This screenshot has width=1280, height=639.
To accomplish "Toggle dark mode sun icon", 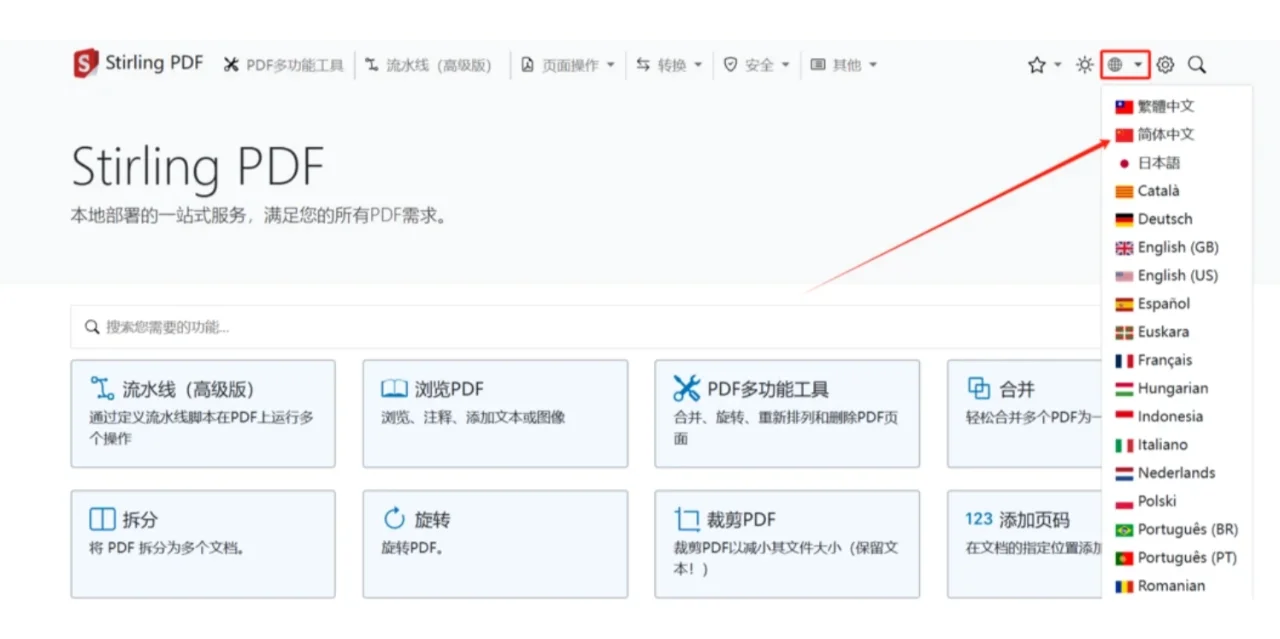I will (x=1084, y=65).
